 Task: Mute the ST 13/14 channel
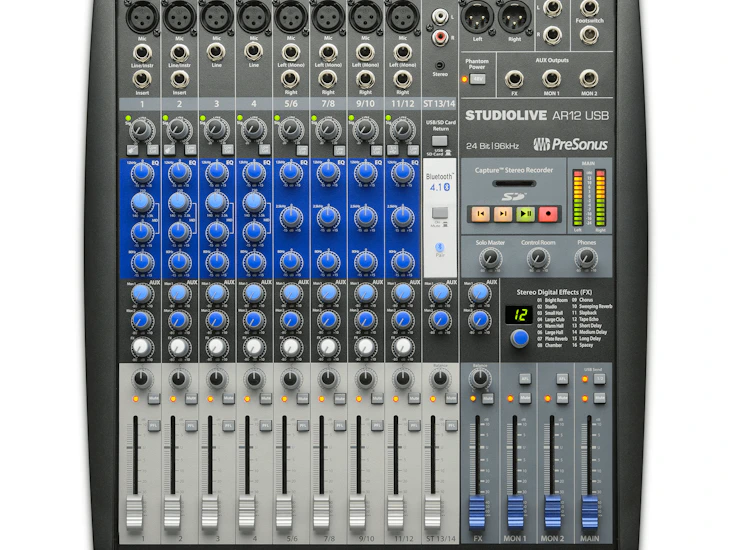[x=451, y=399]
